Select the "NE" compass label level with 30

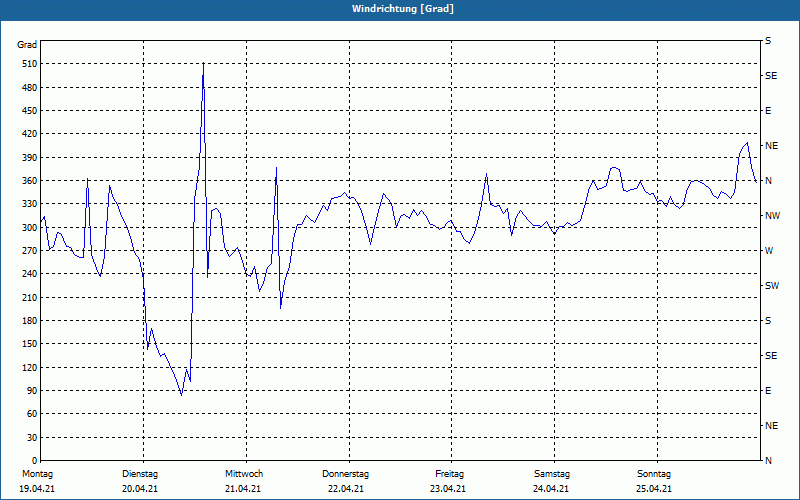click(x=771, y=426)
